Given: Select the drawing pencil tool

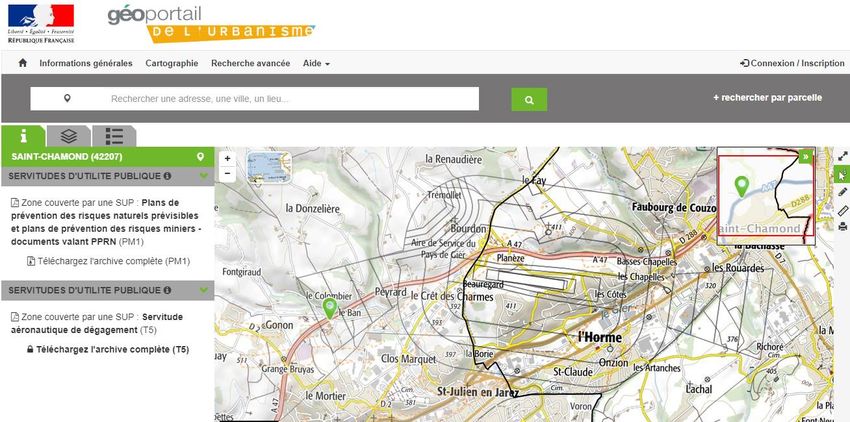Looking at the screenshot, I should coord(842,192).
